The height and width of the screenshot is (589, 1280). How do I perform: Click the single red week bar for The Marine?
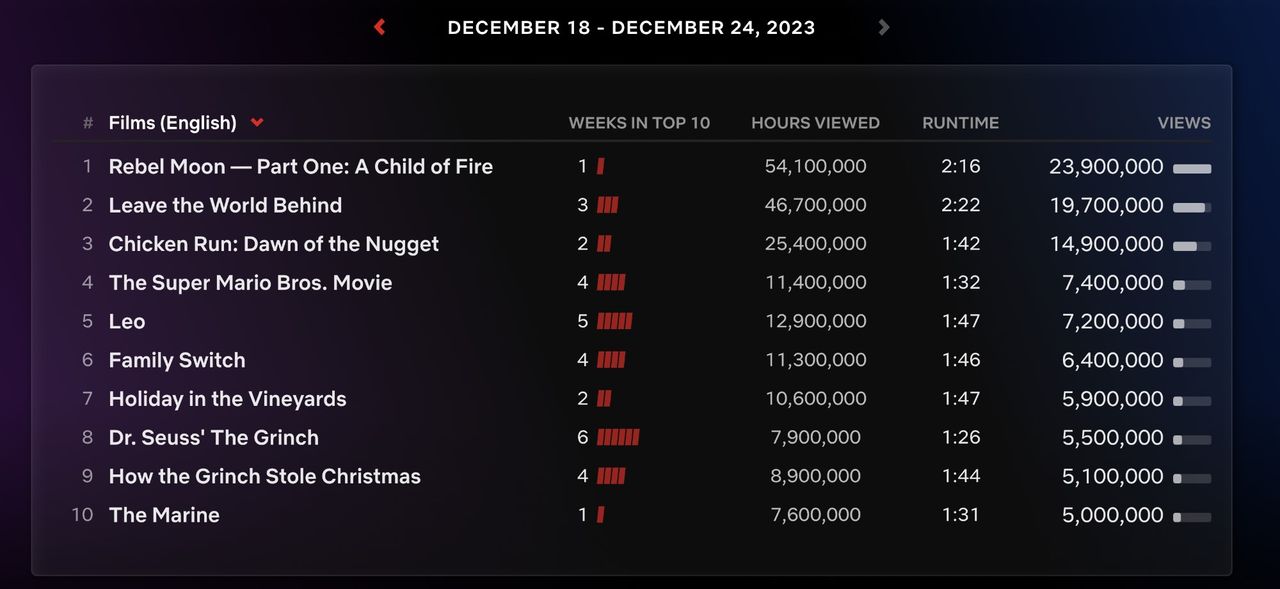tap(601, 515)
